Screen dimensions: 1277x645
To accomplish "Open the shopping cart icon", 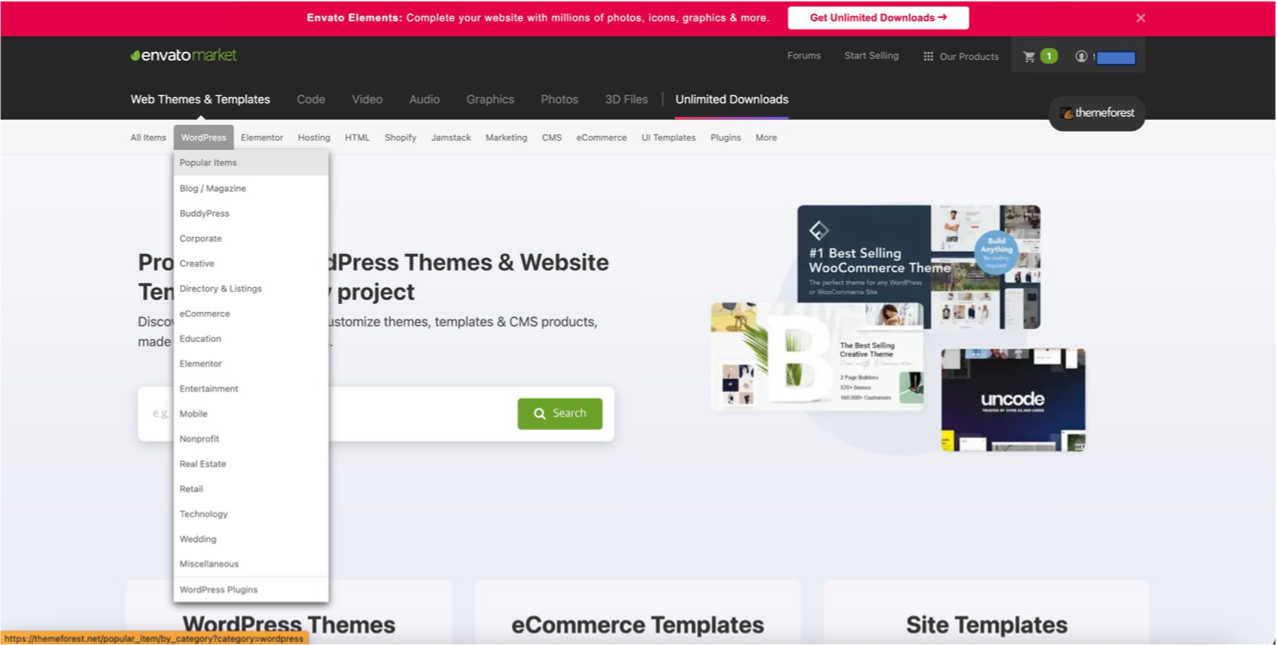I will point(1029,57).
